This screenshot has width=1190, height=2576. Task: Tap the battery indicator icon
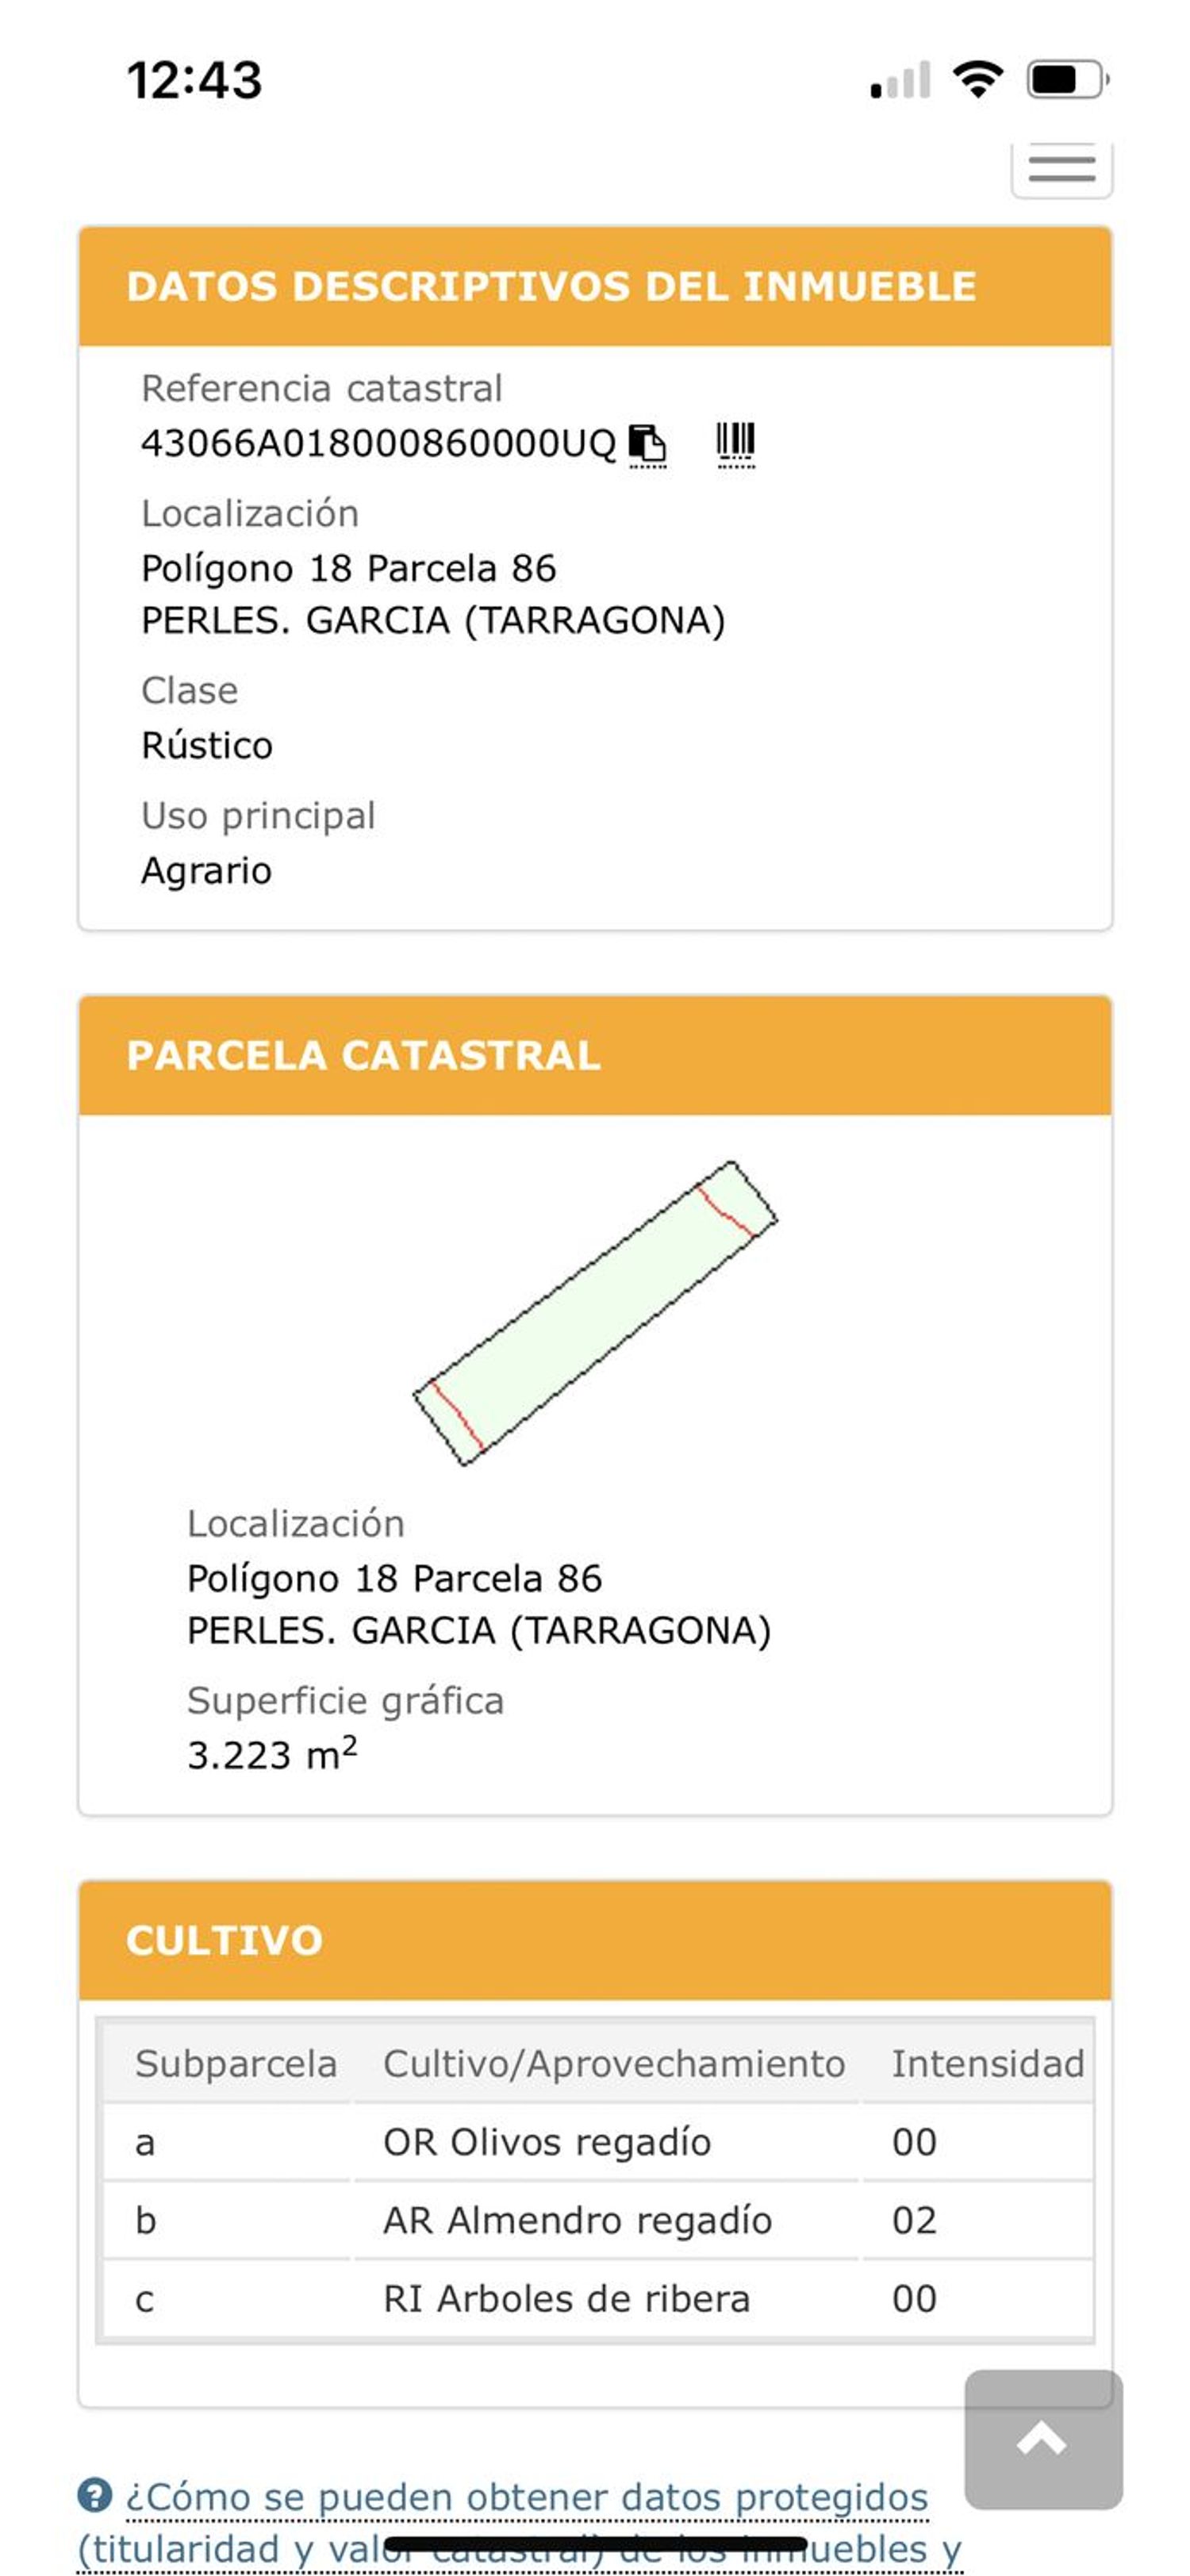[x=1068, y=79]
